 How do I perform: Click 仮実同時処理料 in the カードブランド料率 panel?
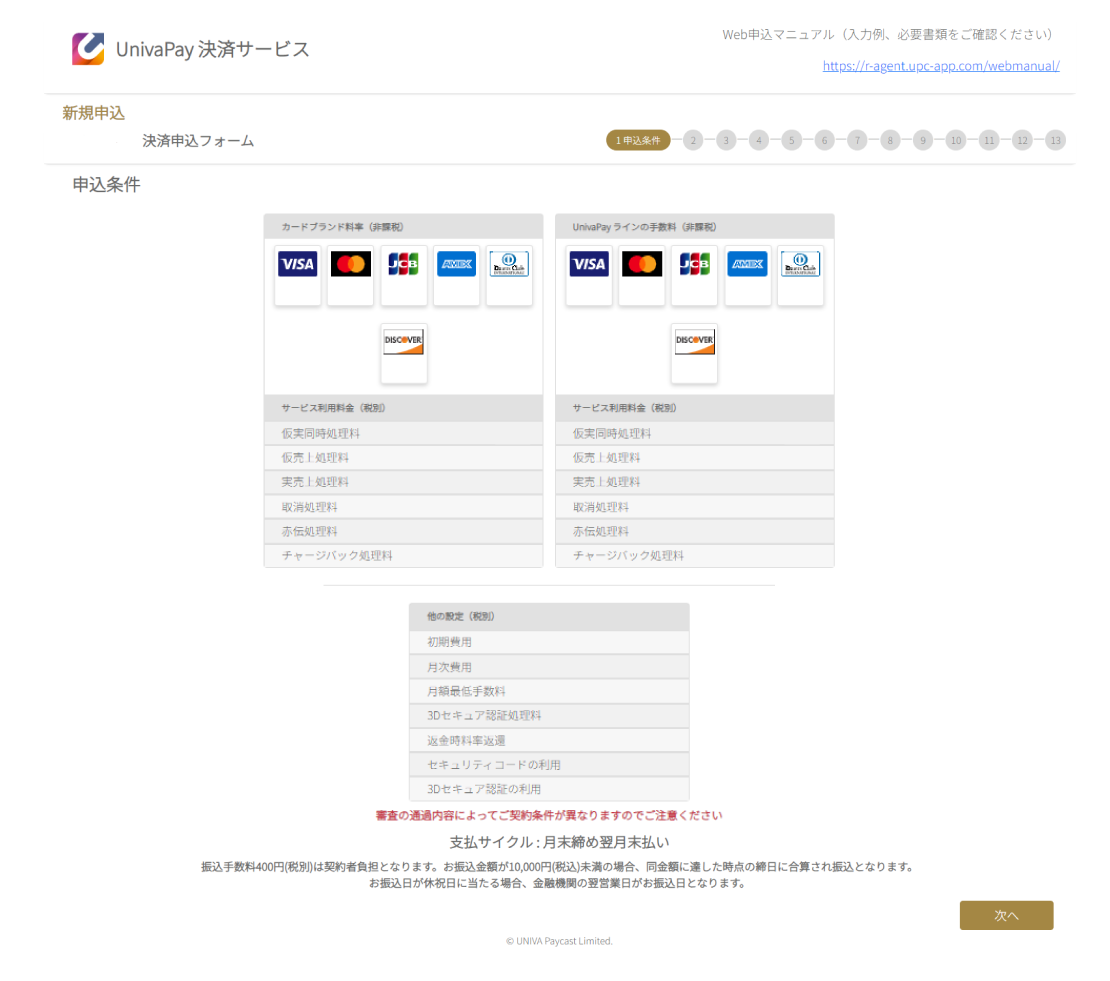(404, 433)
